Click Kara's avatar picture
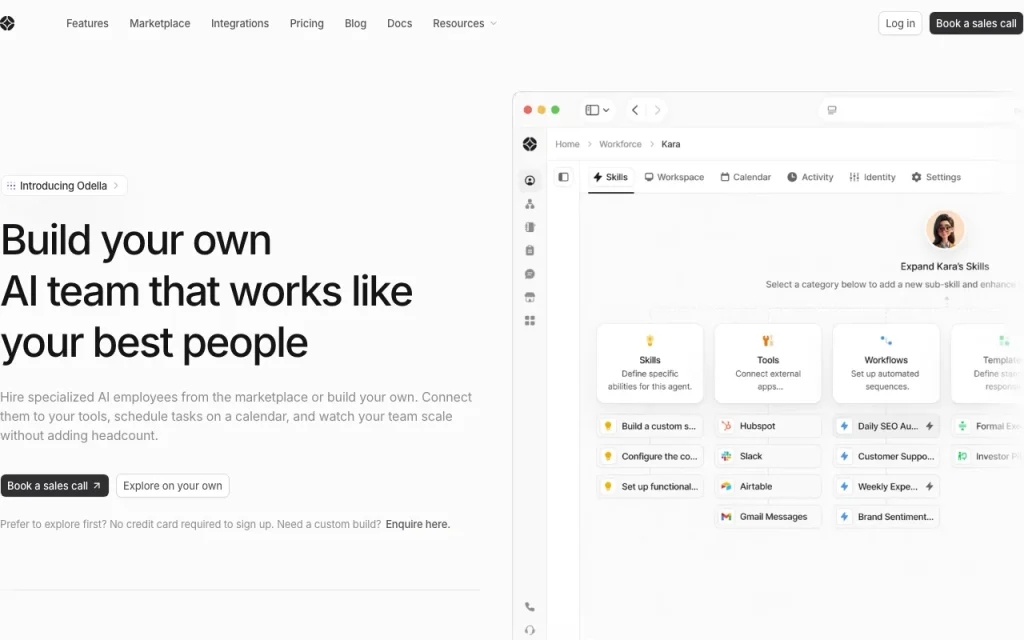Viewport: 1024px width, 640px height. pos(944,230)
